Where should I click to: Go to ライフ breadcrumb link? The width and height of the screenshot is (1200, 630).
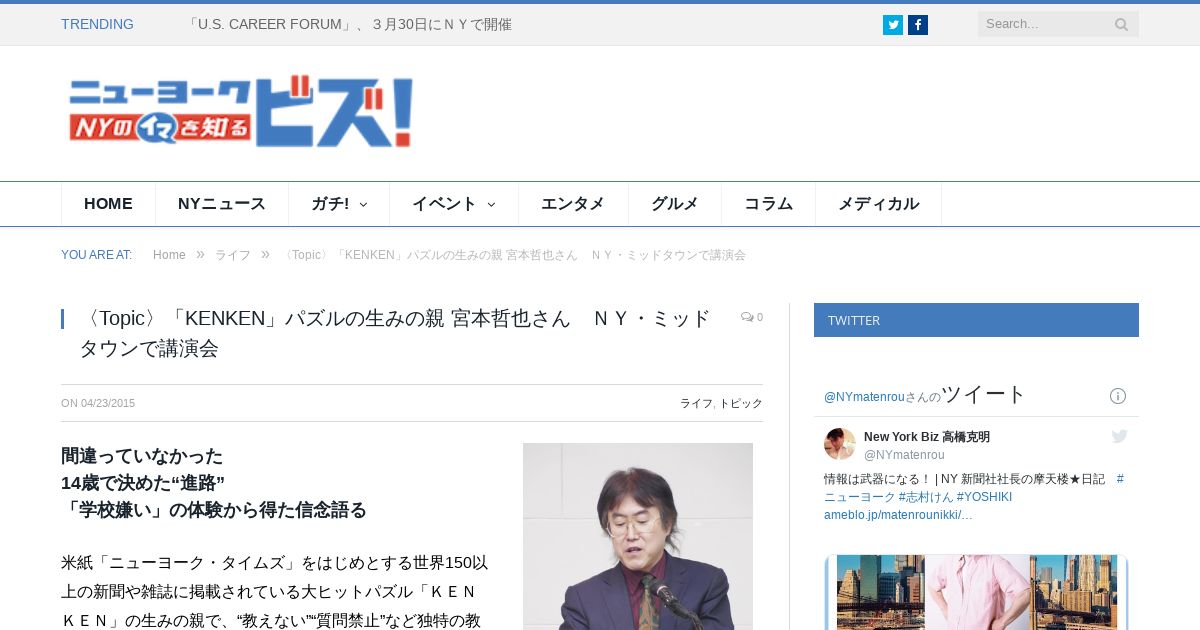click(233, 255)
